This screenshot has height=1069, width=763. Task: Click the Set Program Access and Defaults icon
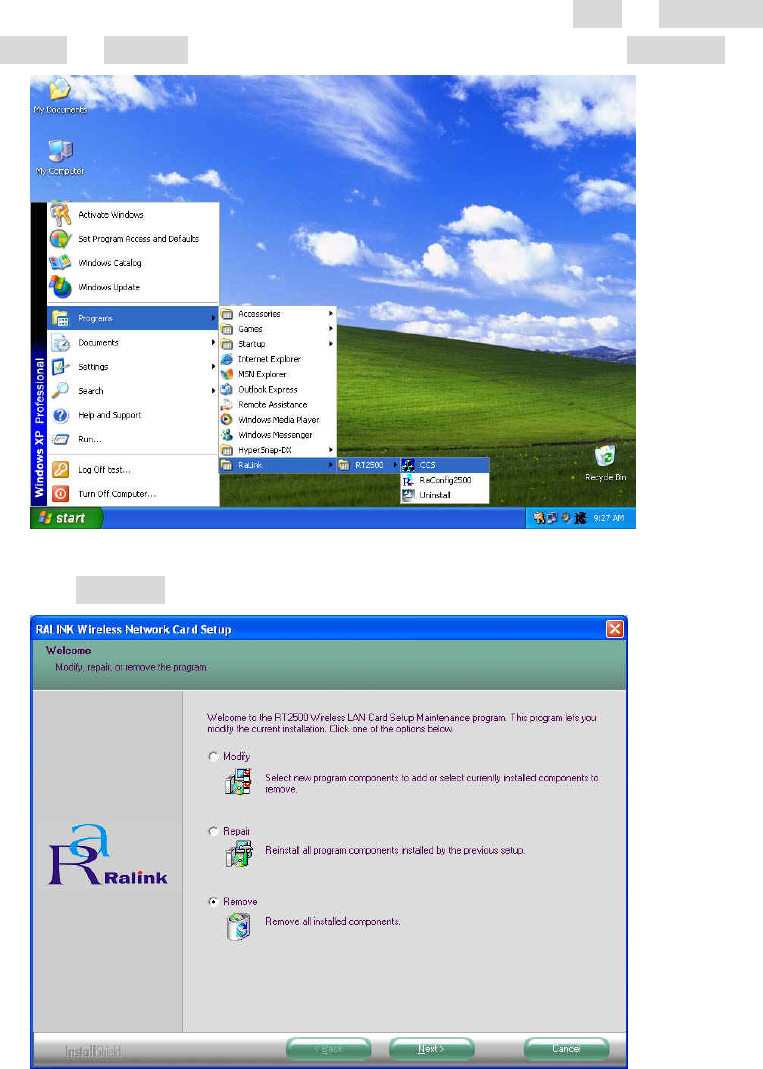click(61, 239)
